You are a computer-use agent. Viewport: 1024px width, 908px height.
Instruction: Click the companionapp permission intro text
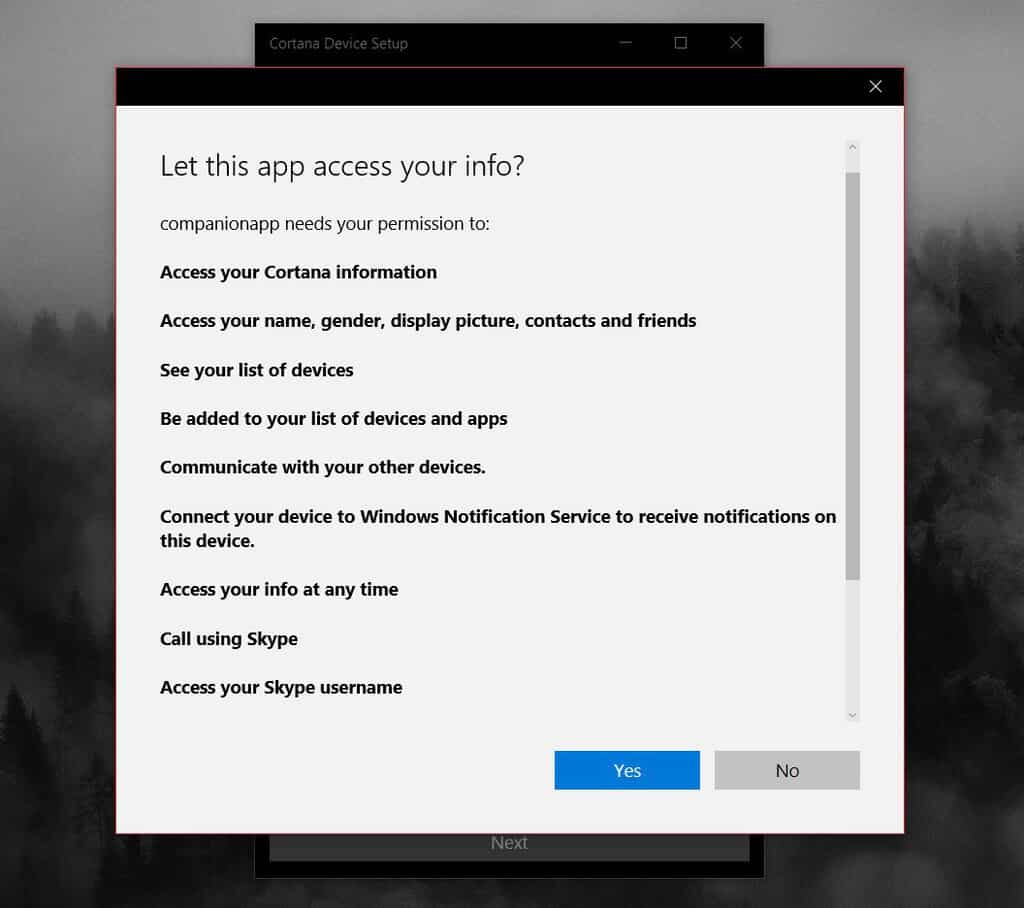point(325,223)
